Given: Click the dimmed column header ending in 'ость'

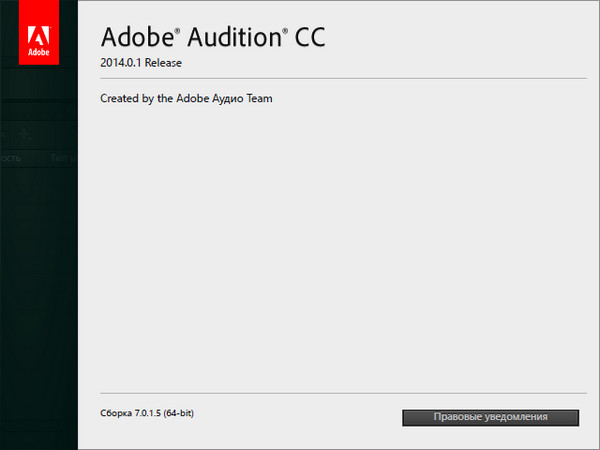Looking at the screenshot, I should click(x=10, y=158).
